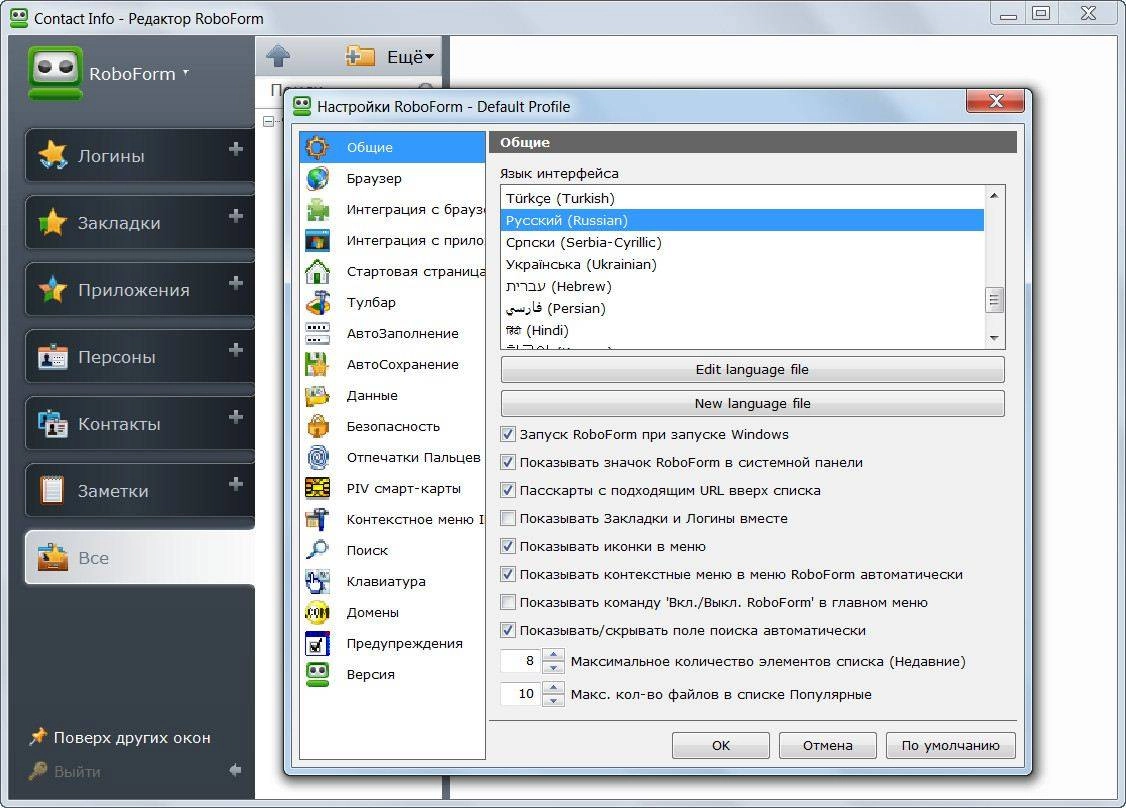Select the Все sidebar section
This screenshot has width=1126, height=808.
click(x=139, y=557)
